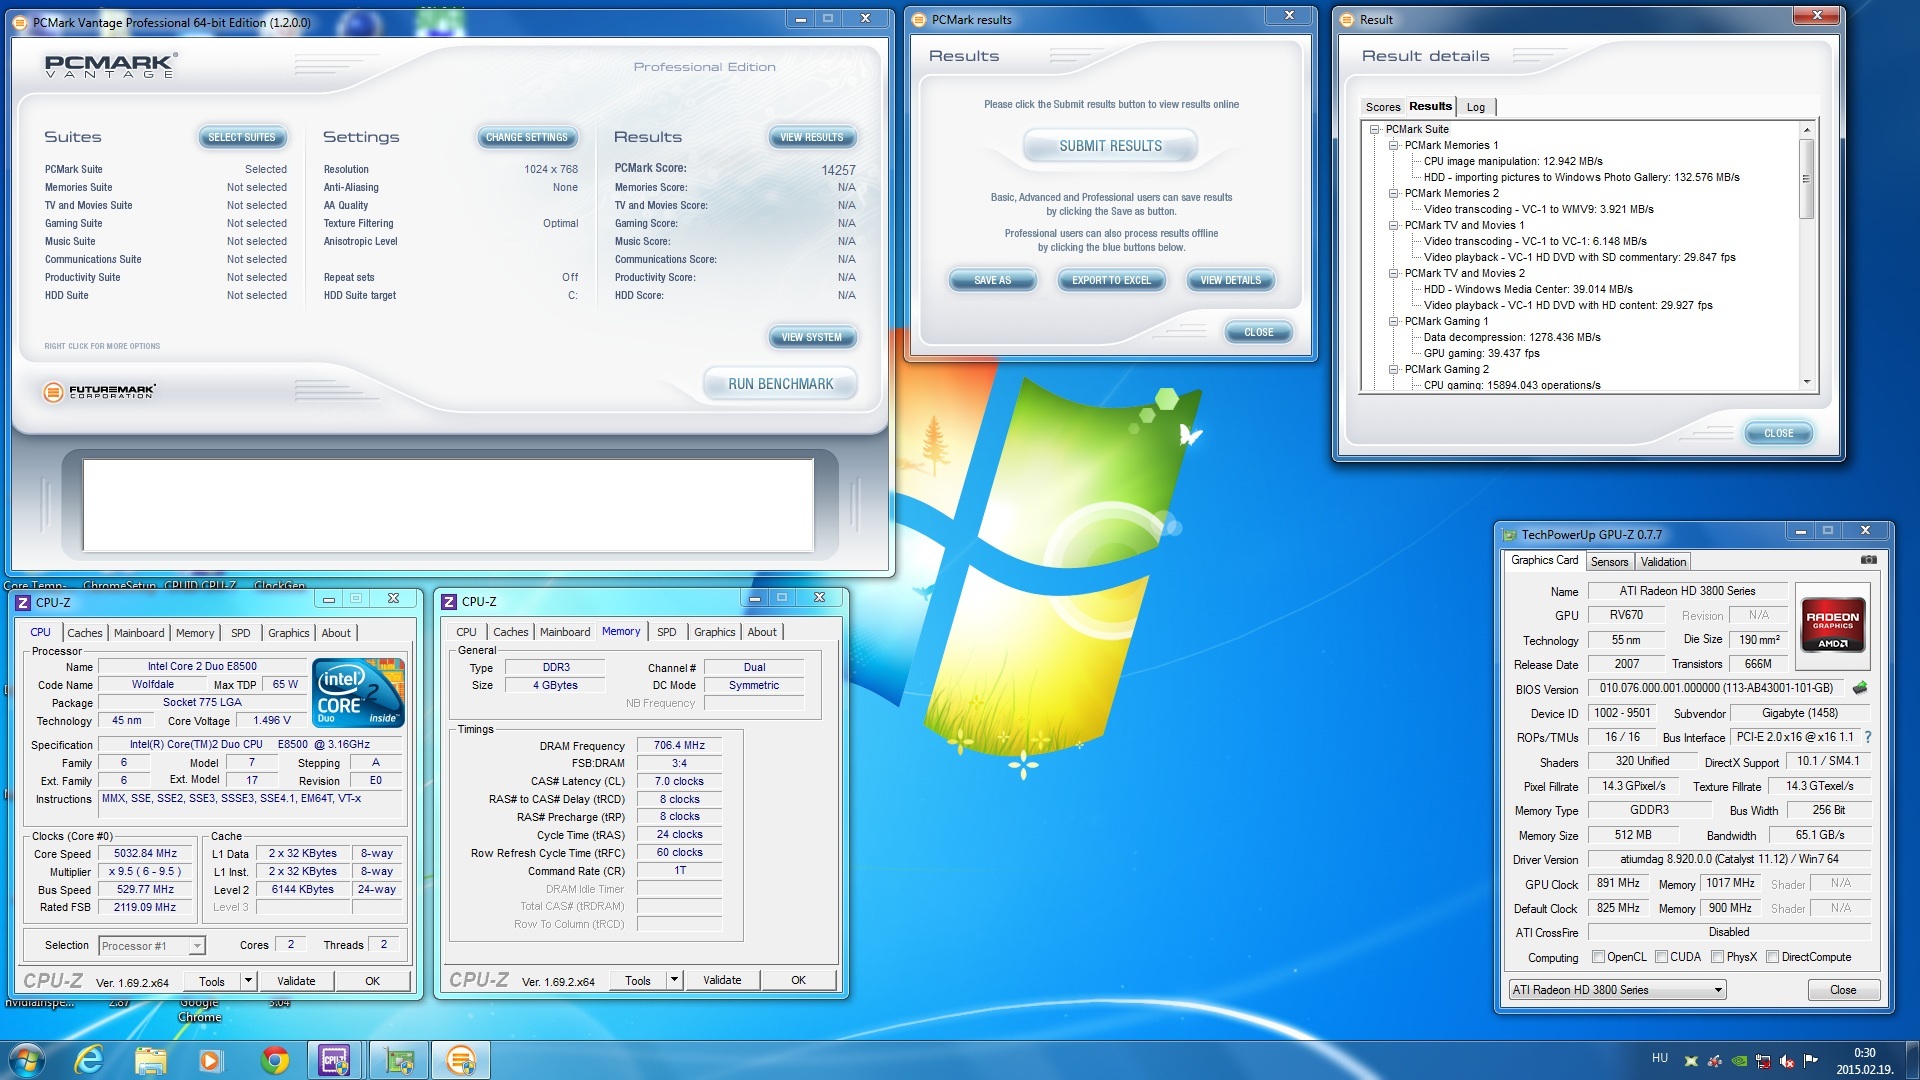Image resolution: width=1920 pixels, height=1080 pixels.
Task: Click the Action Center flag tray icon
Action: (1810, 1060)
